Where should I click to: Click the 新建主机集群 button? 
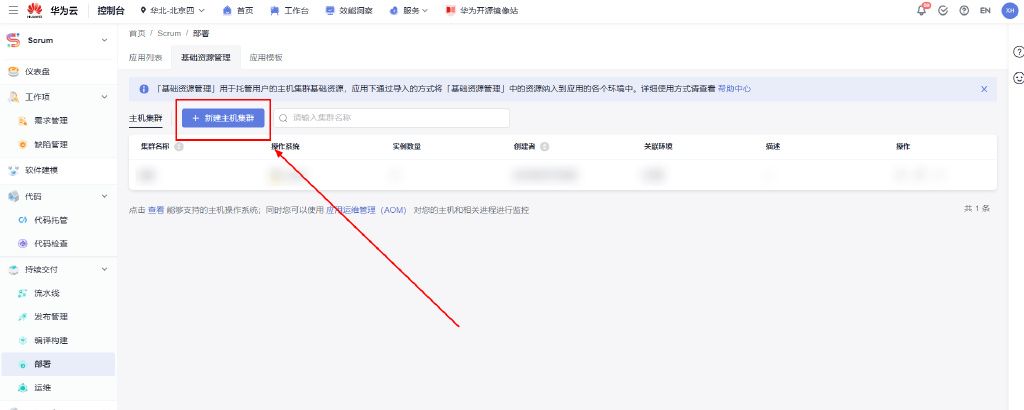coord(223,118)
